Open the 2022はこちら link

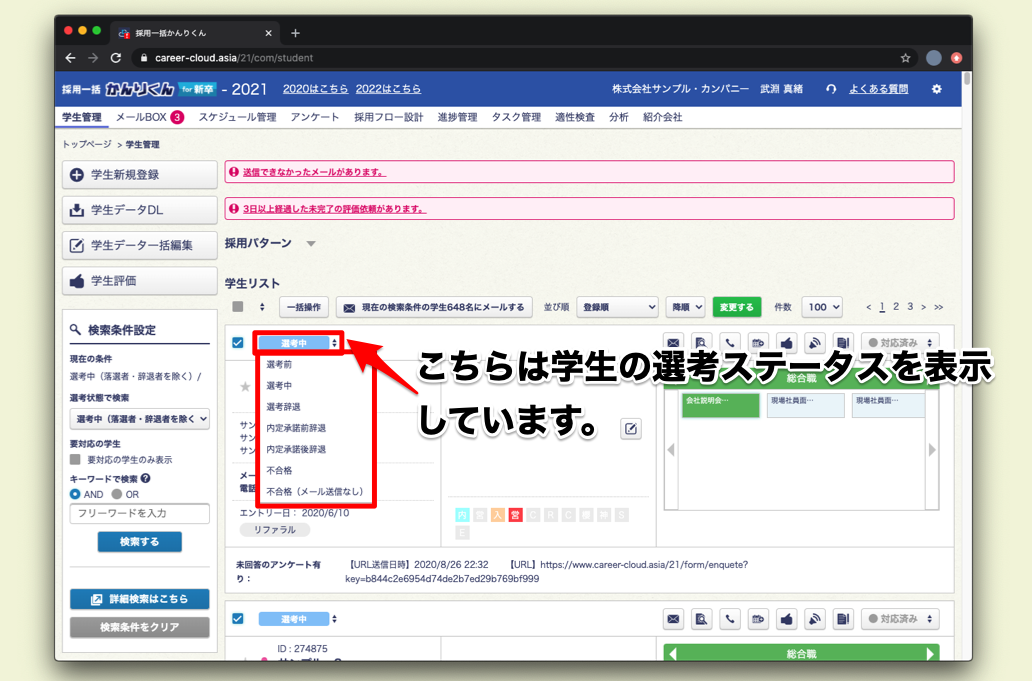388,87
